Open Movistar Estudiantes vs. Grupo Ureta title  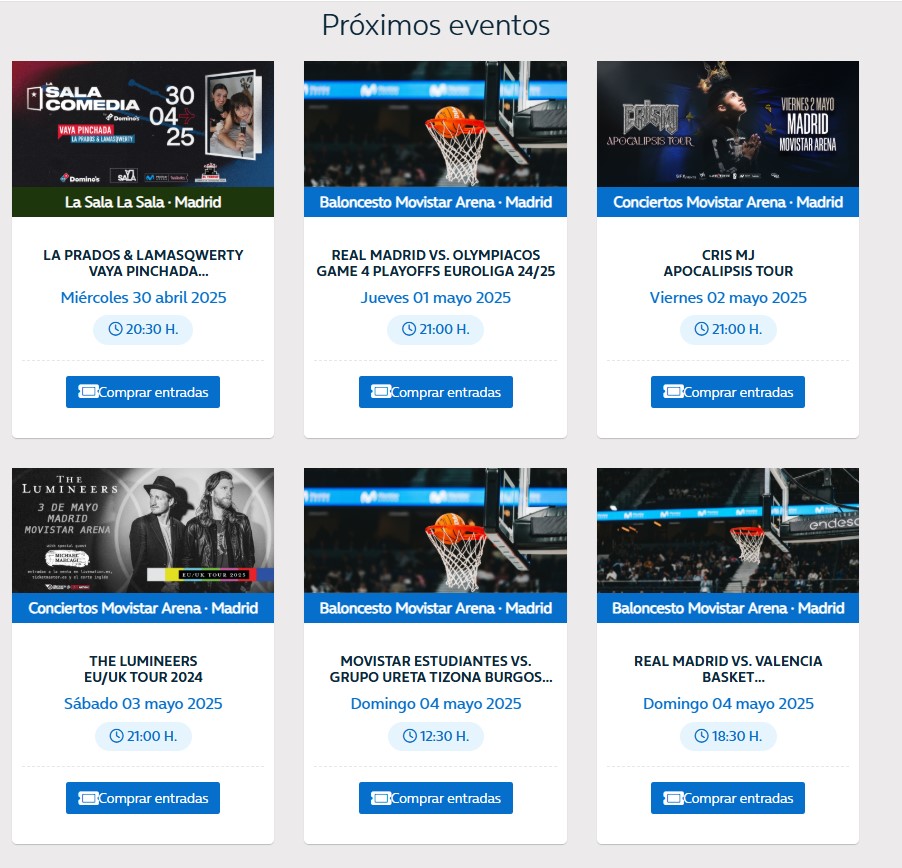[x=441, y=669]
